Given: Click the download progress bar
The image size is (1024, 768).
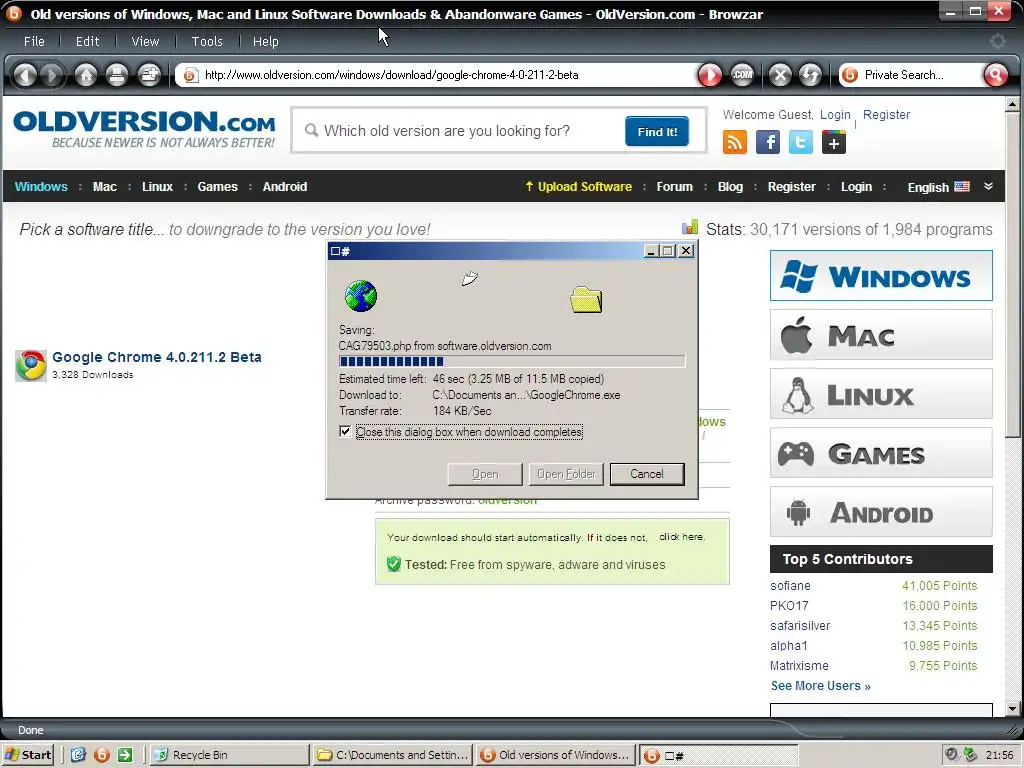Looking at the screenshot, I should [512, 361].
